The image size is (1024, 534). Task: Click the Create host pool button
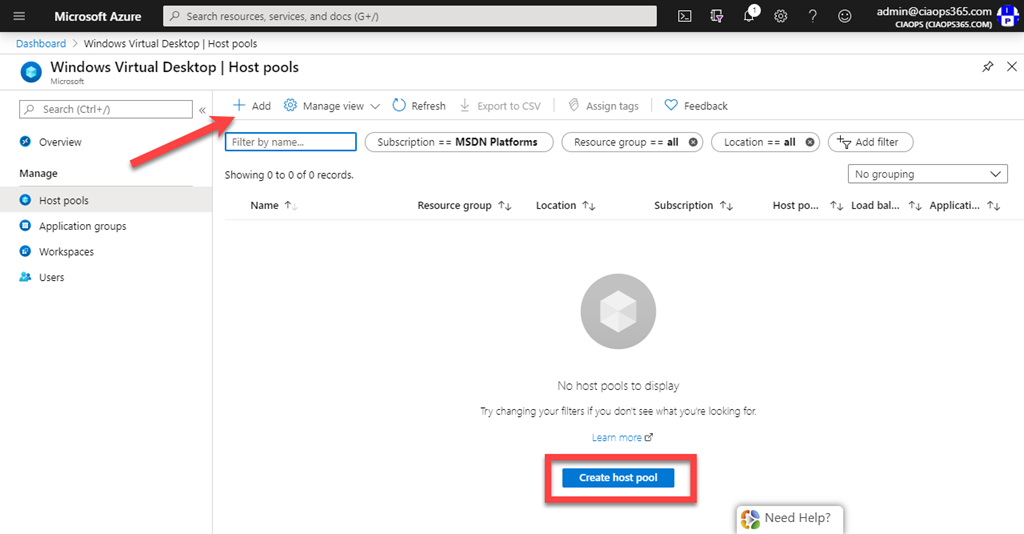[618, 478]
